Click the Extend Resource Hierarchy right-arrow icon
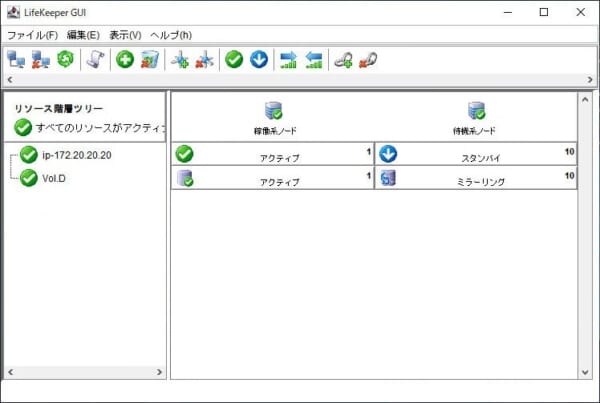This screenshot has height=403, width=600. coord(289,60)
